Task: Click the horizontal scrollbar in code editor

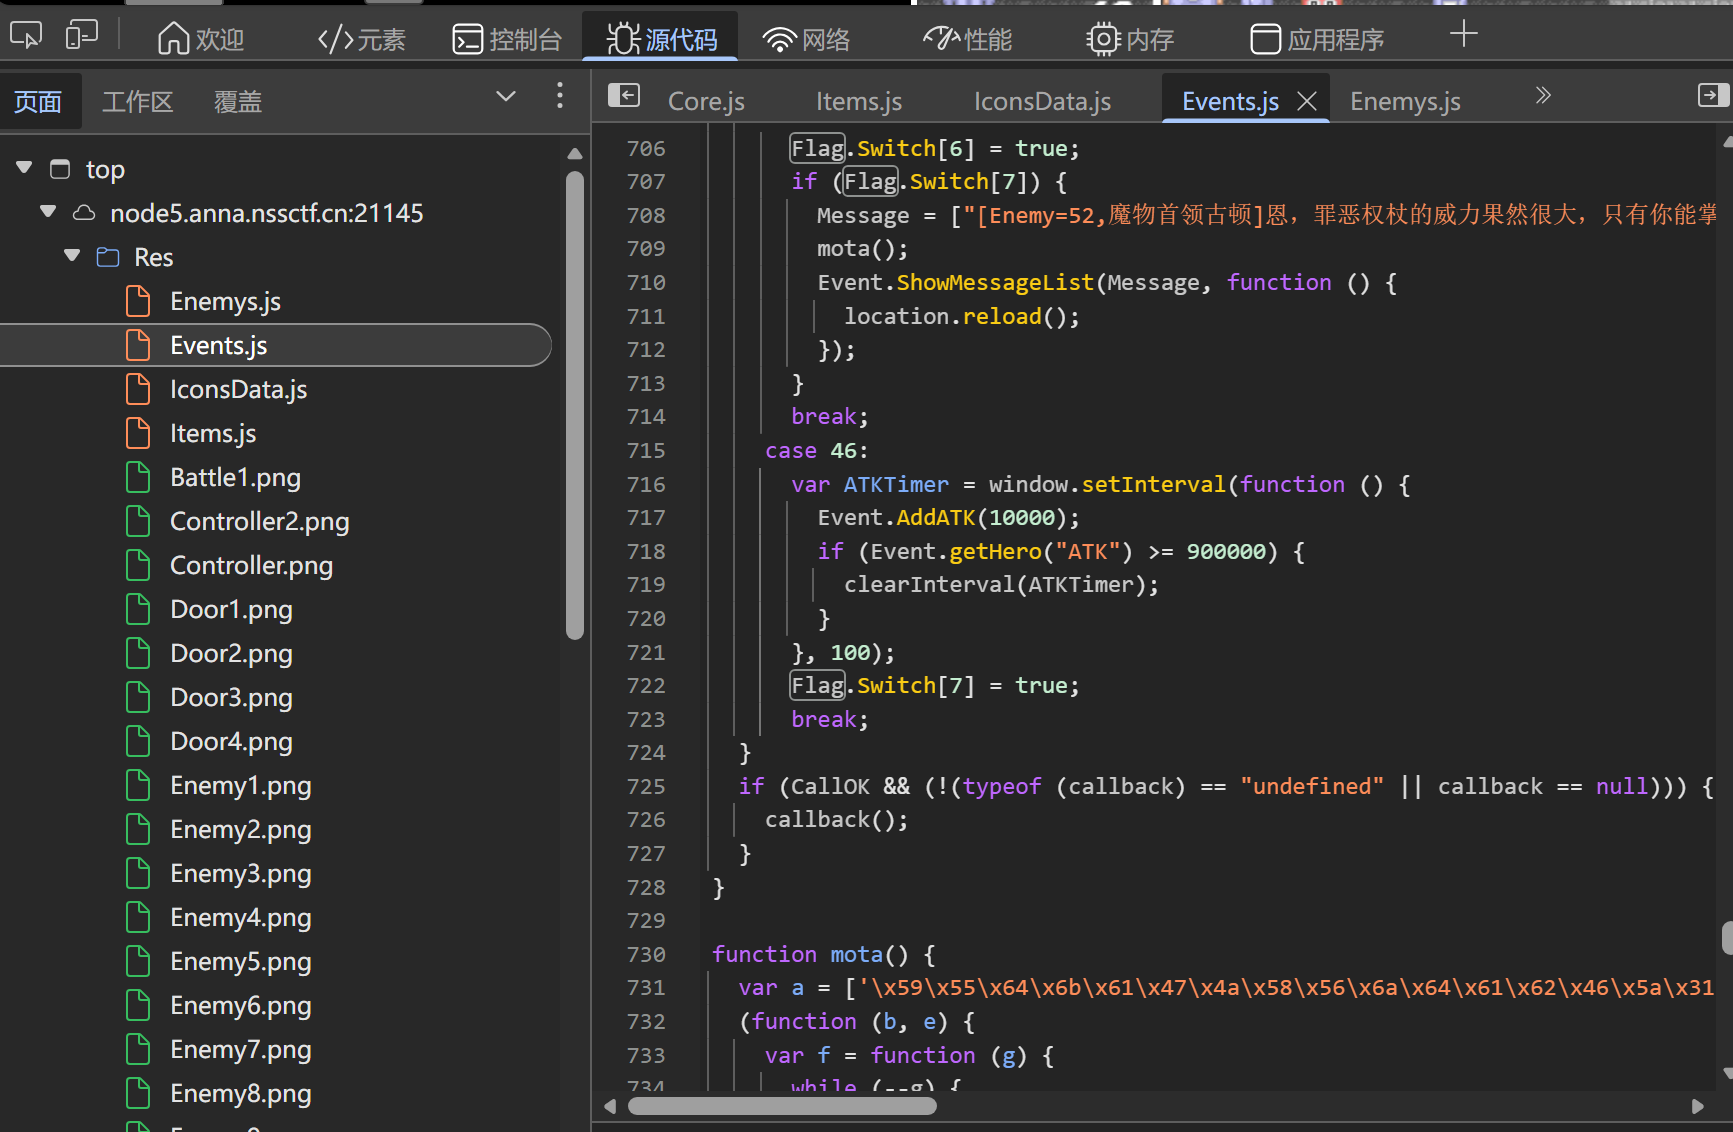Action: [782, 1106]
